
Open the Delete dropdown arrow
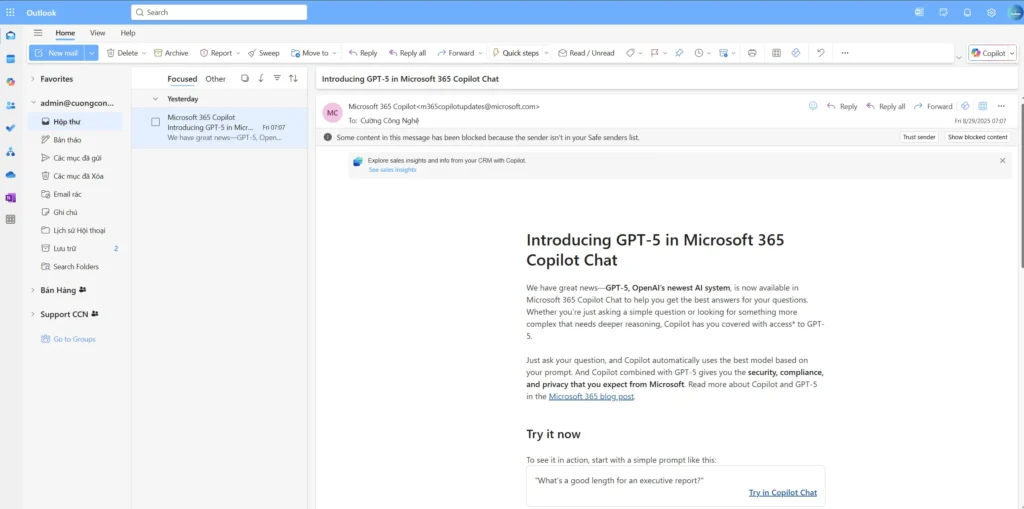144,53
